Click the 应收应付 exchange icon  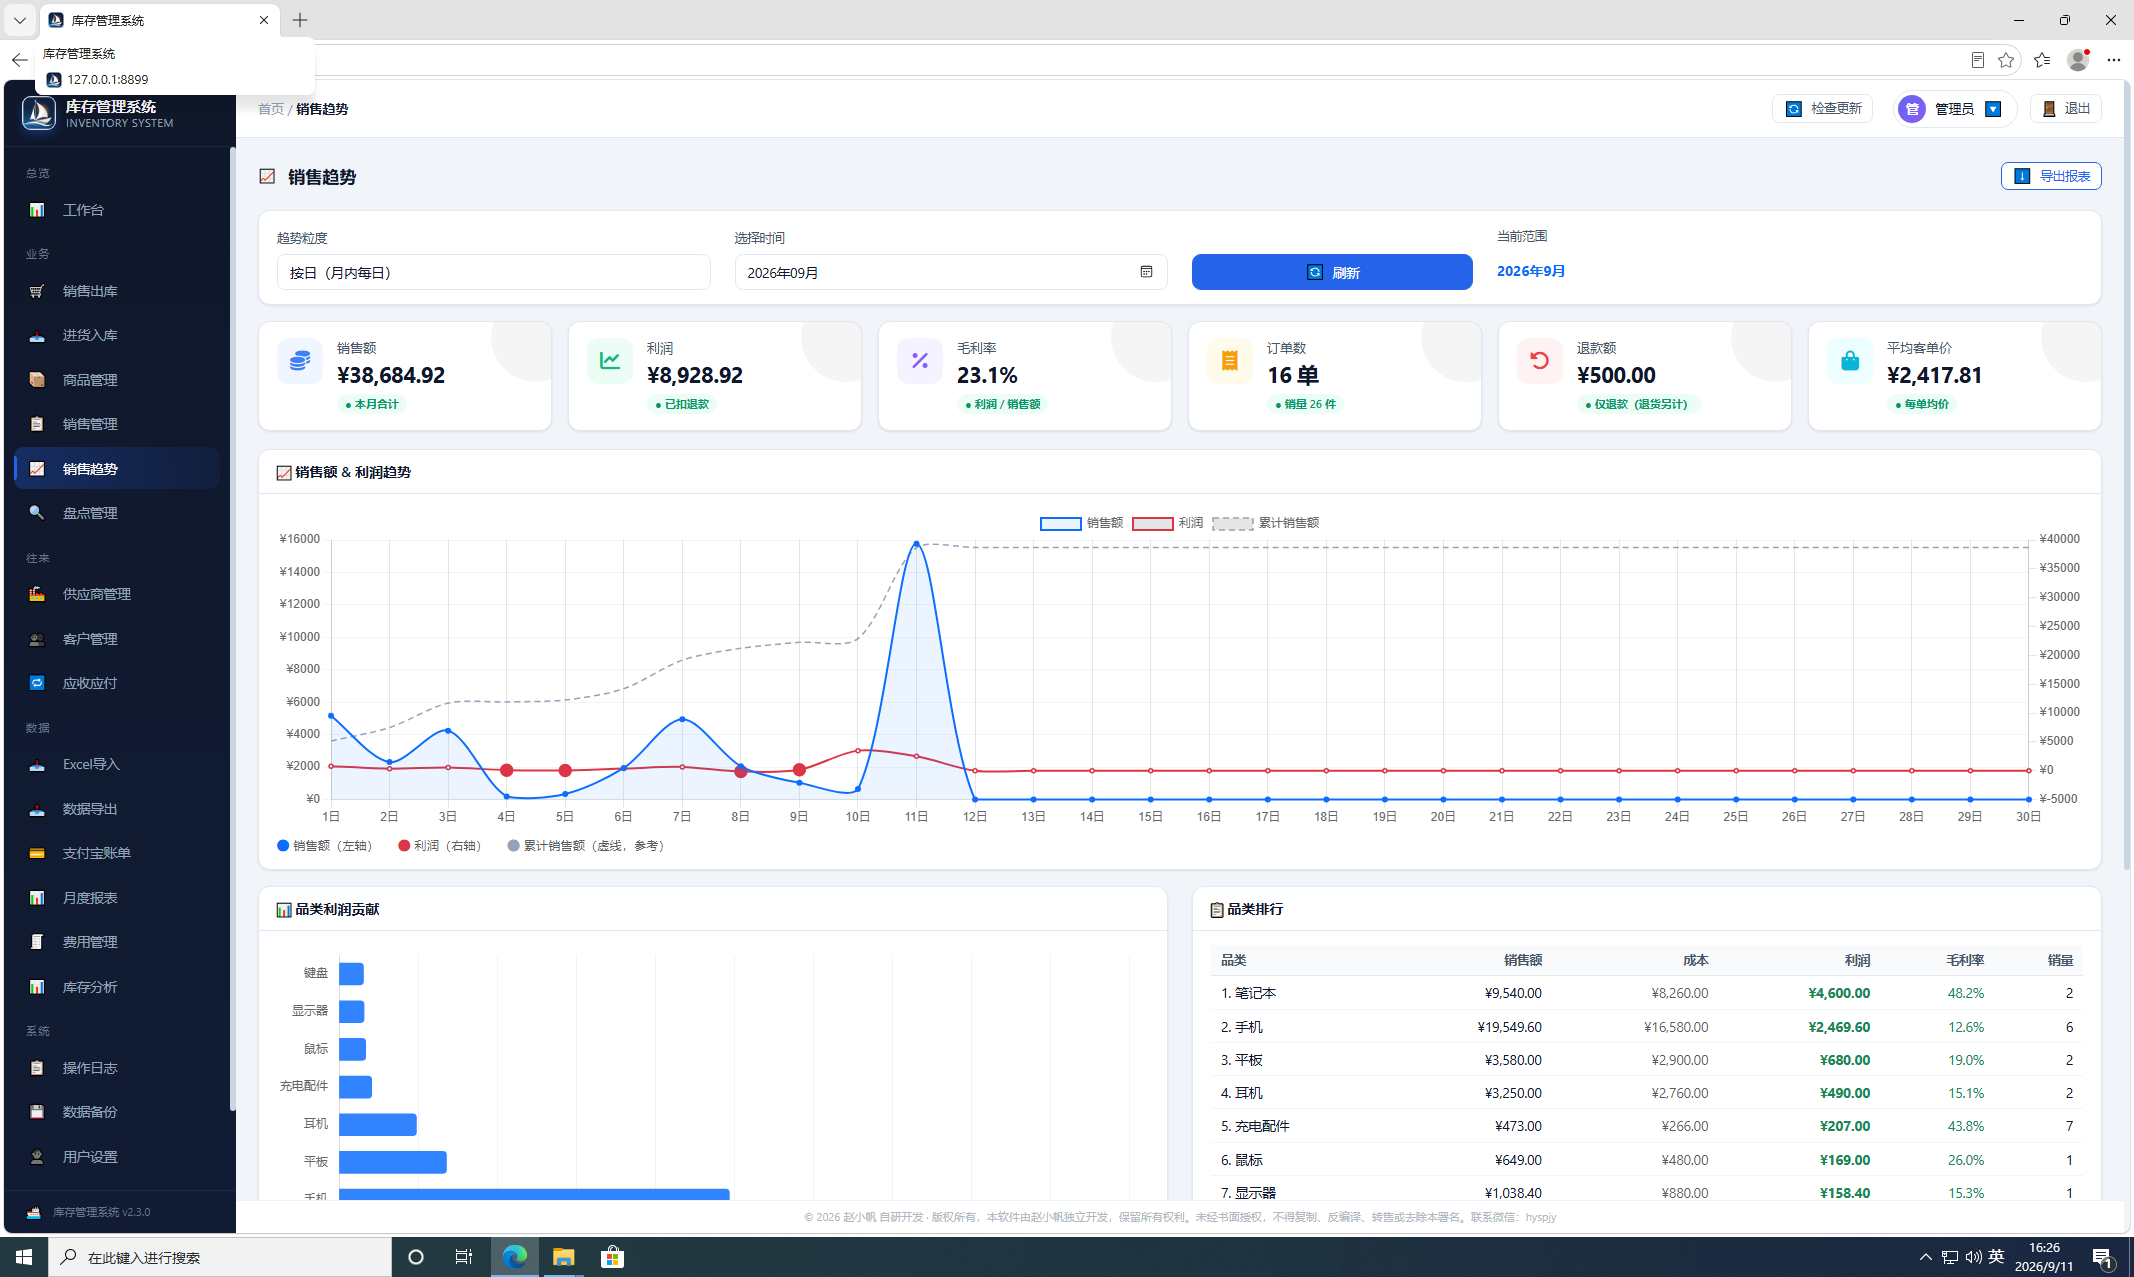(37, 683)
